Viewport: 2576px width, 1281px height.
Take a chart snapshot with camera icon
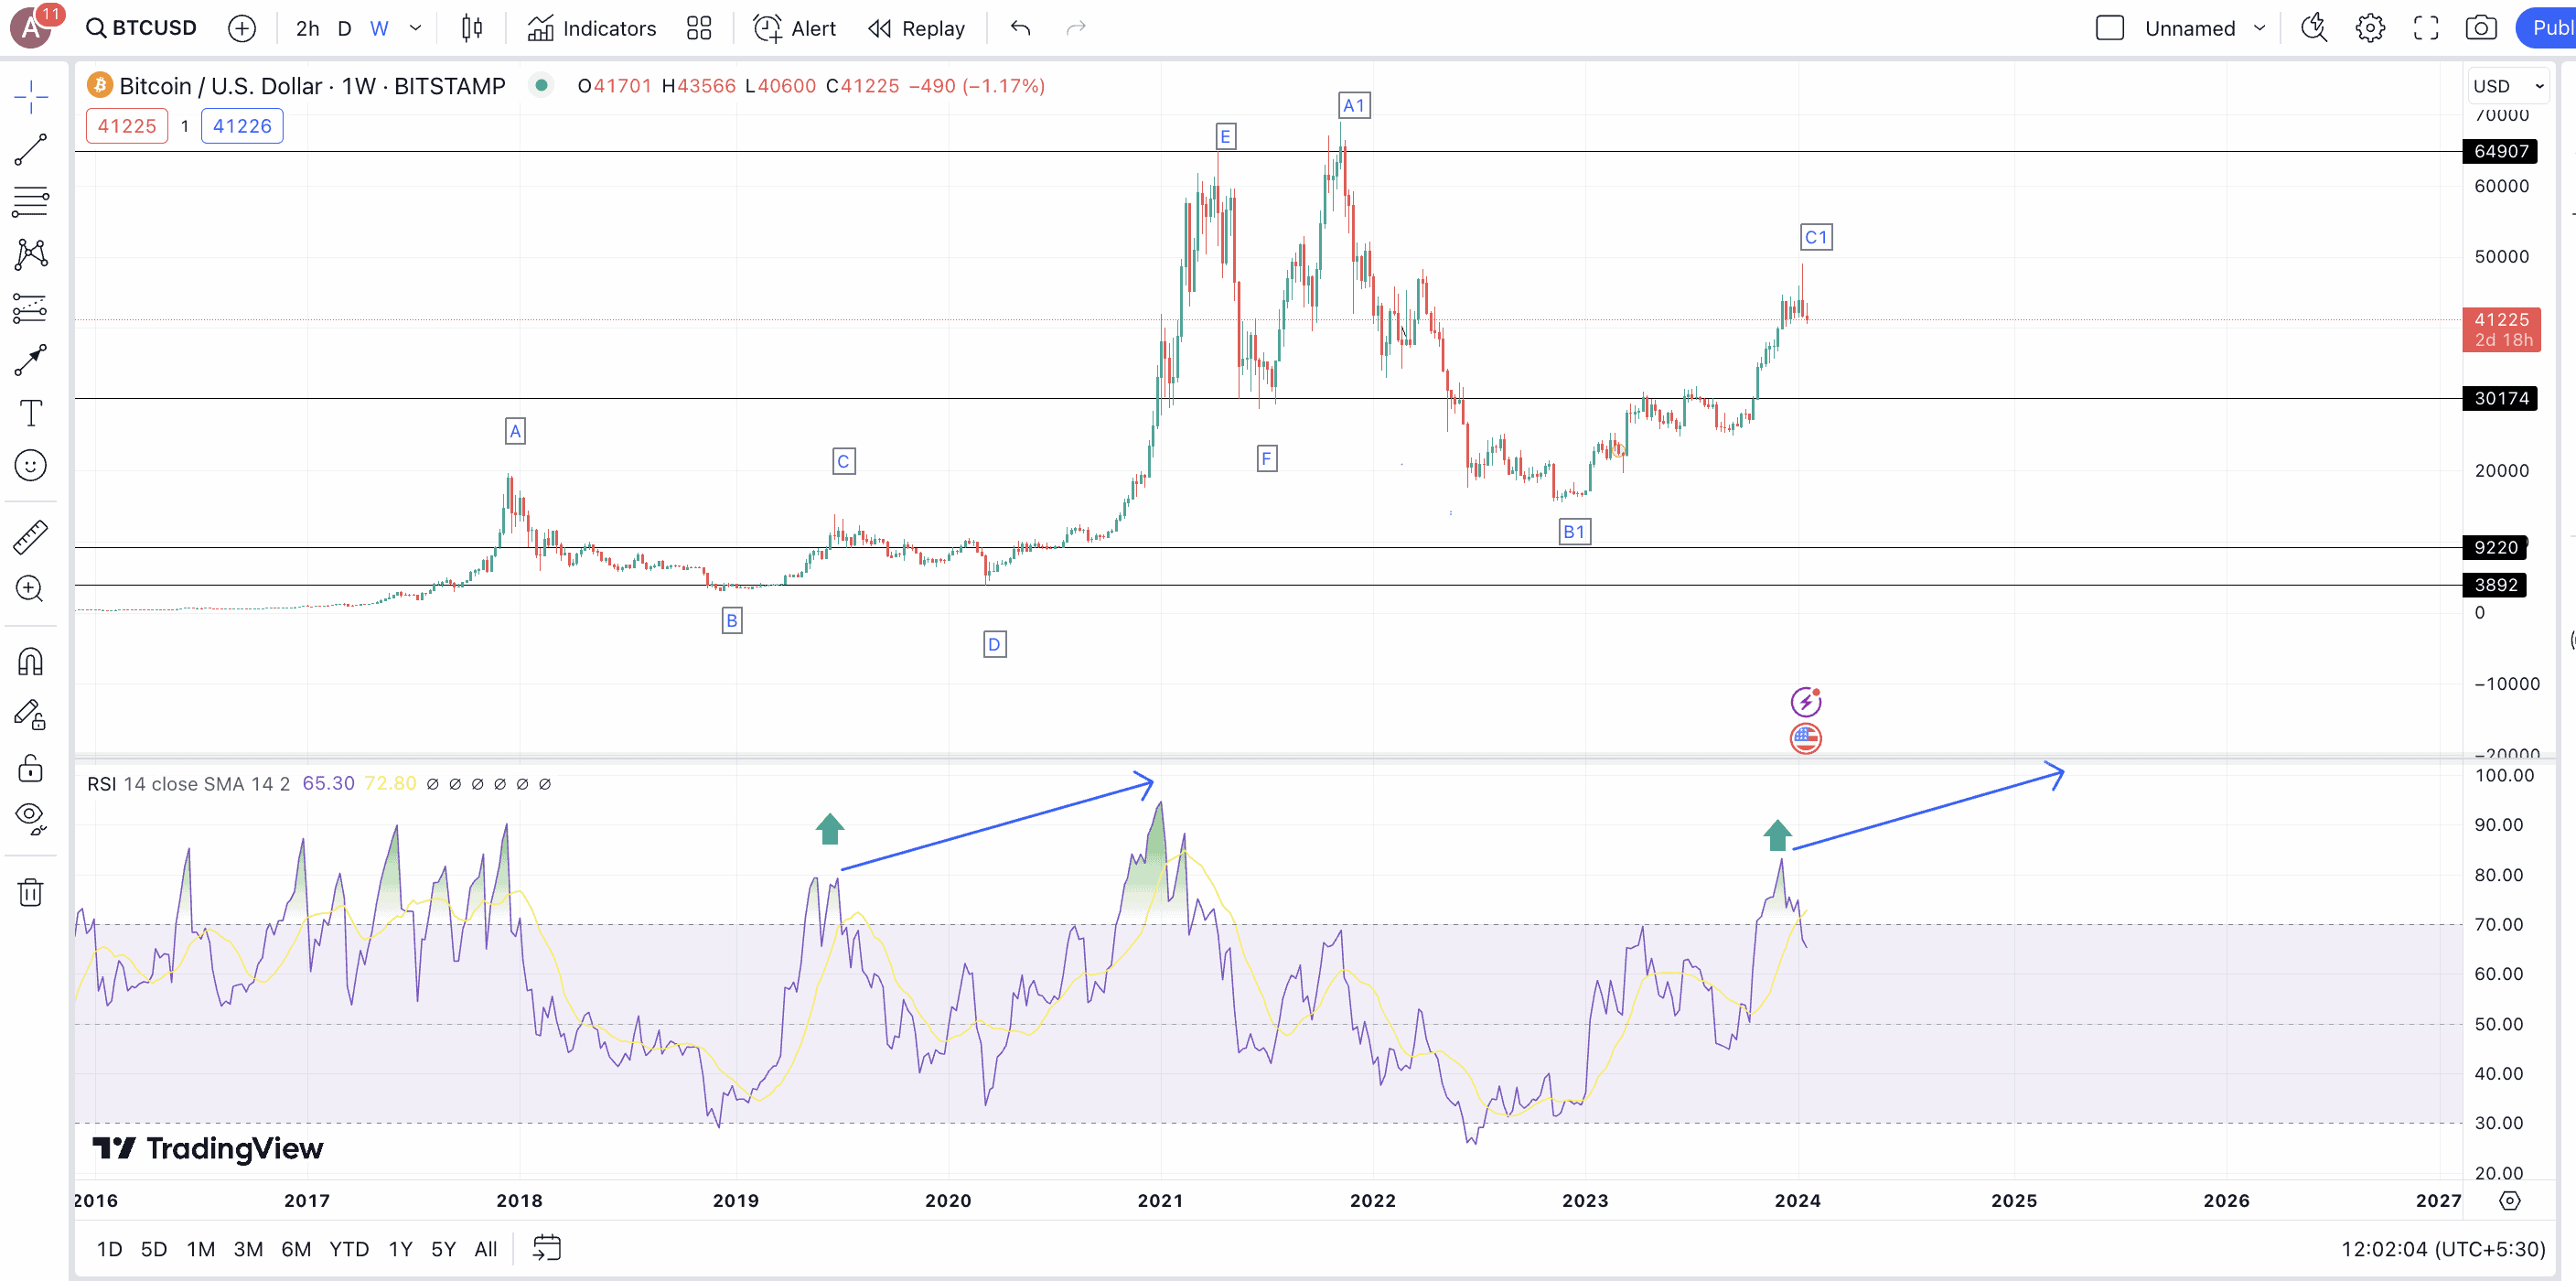point(2481,28)
